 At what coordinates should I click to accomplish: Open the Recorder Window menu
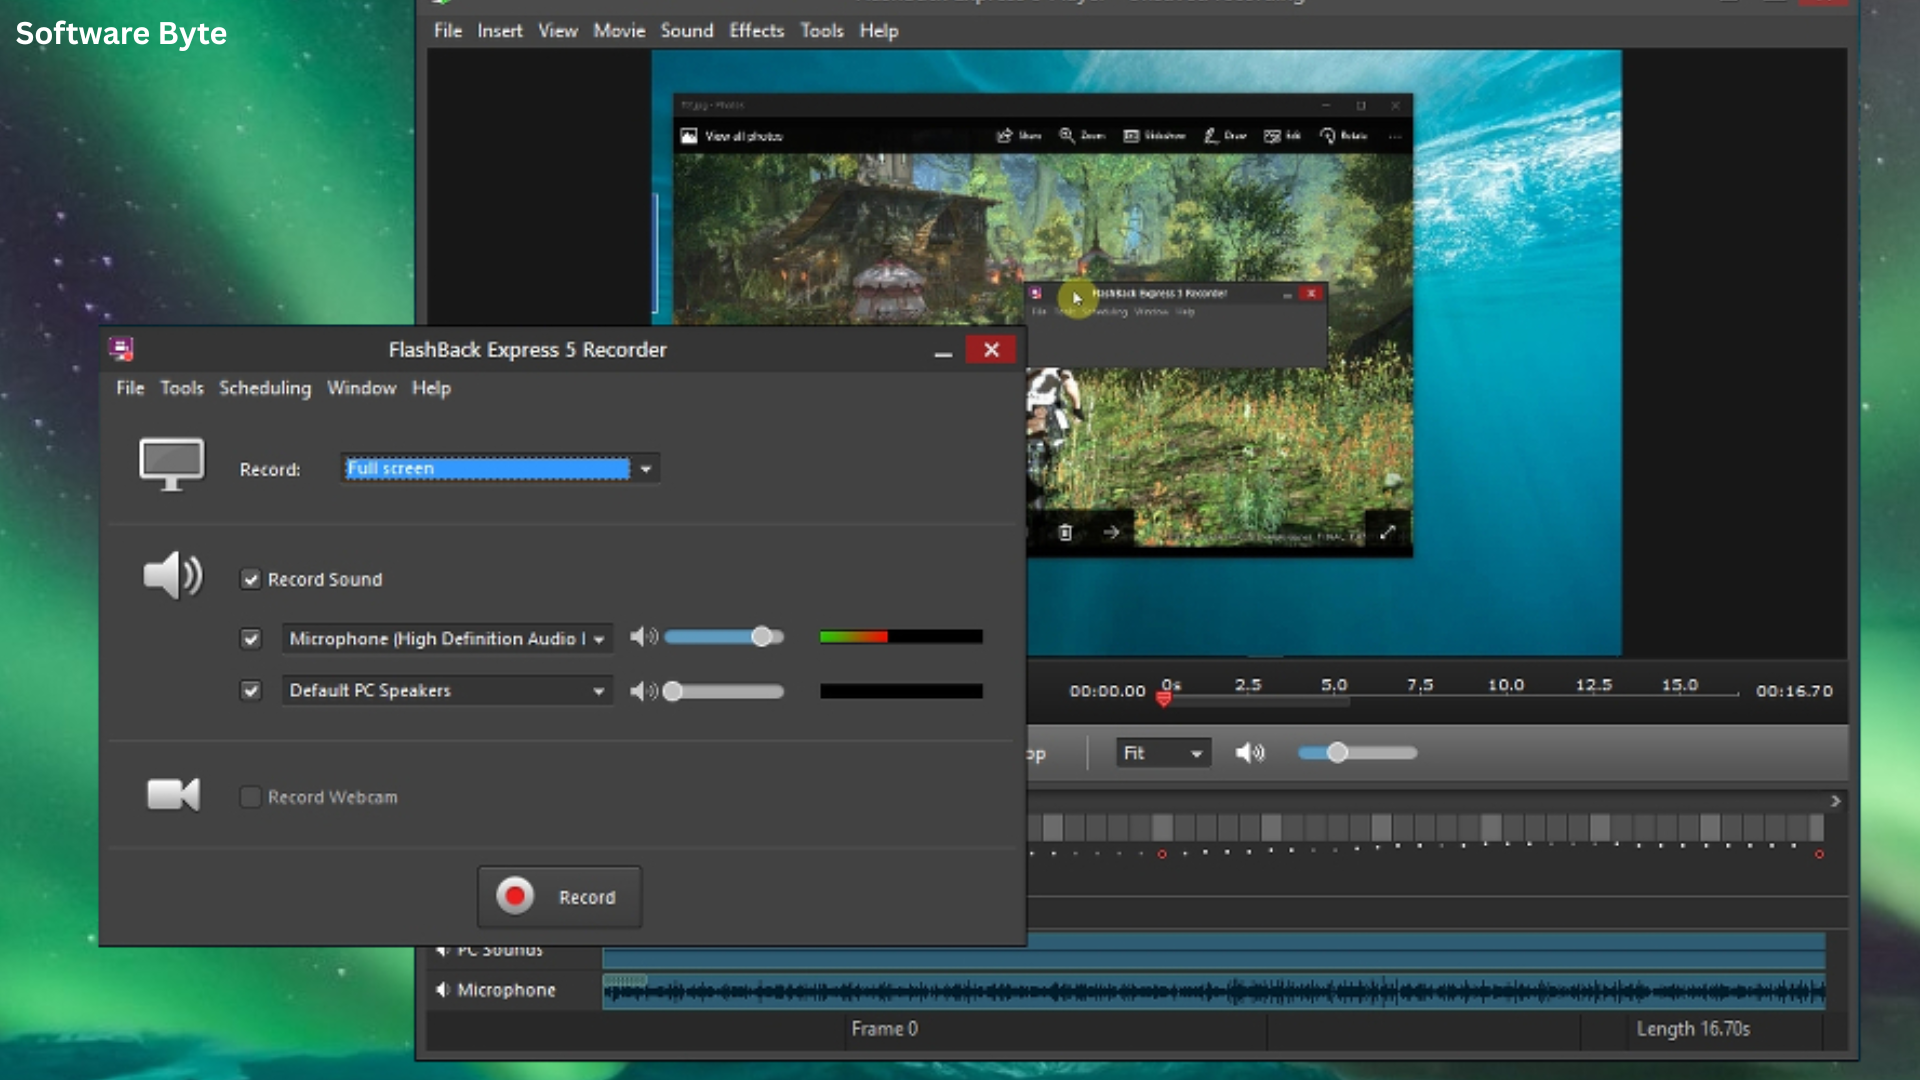point(361,388)
